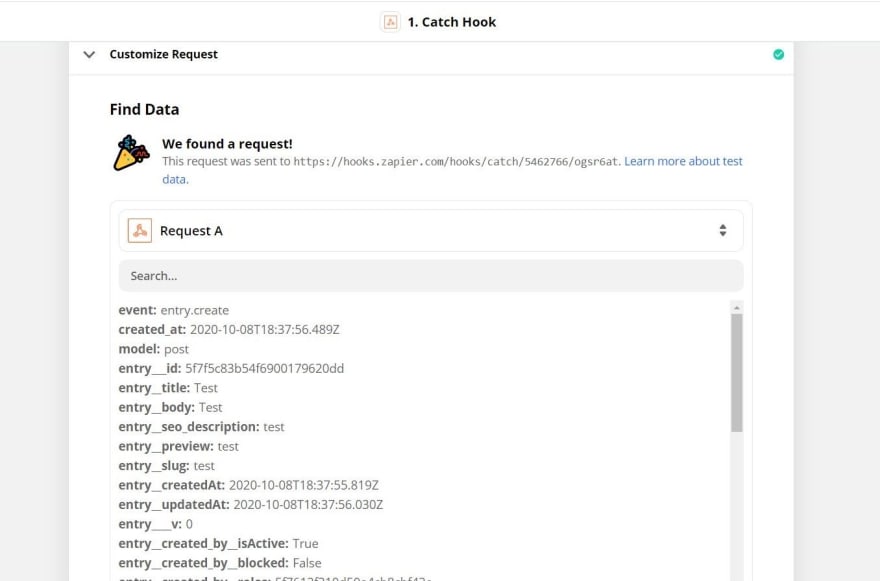Select the created_at 2020-10-08T18:37:56.489Z row
Image resolution: width=880 pixels, height=581 pixels.
tap(229, 330)
